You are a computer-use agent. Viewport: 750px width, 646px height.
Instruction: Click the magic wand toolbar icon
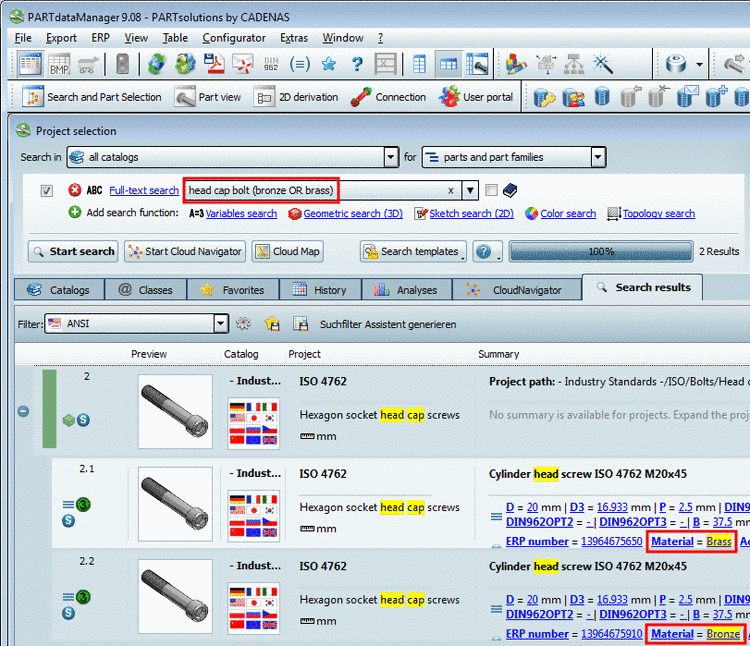603,64
